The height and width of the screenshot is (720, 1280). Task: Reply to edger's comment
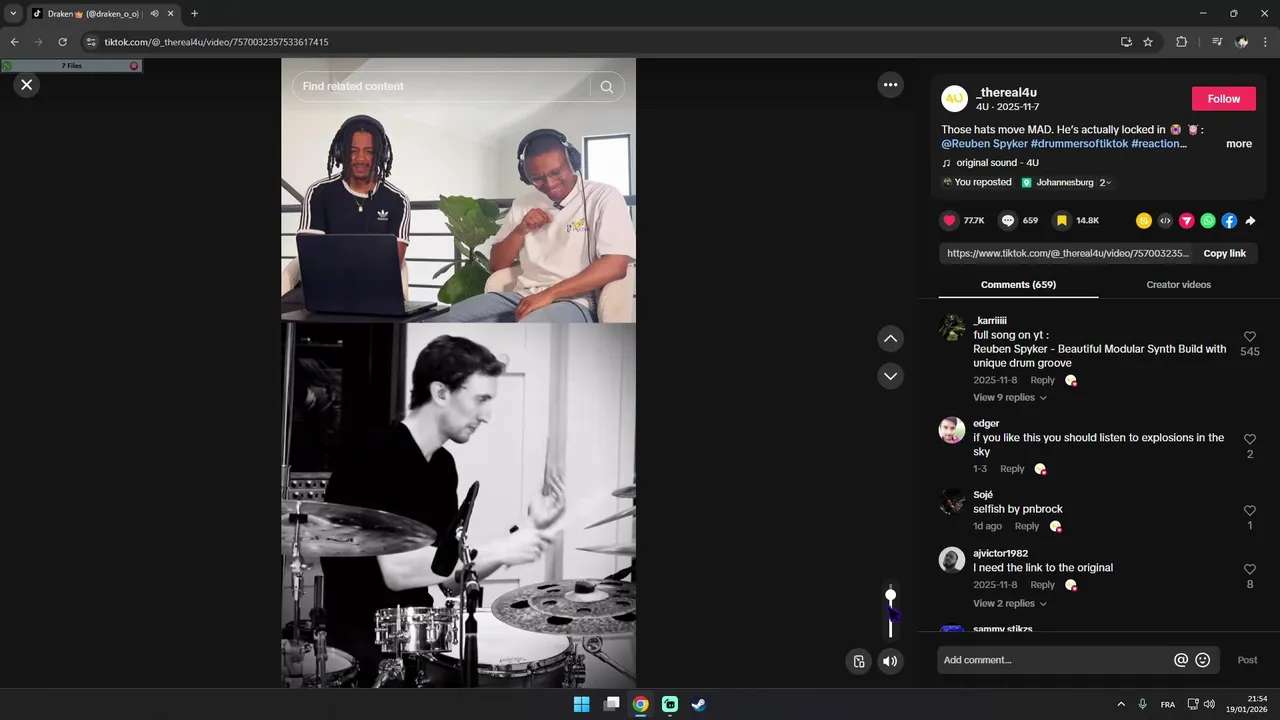pos(1012,469)
